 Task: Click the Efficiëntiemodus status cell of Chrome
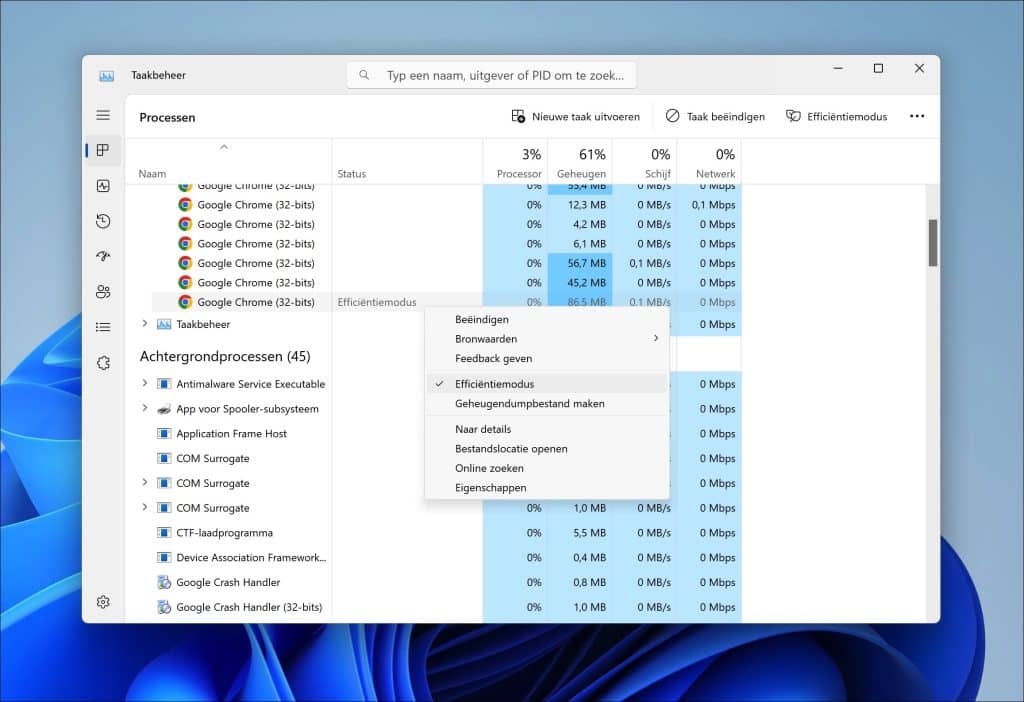tap(377, 302)
